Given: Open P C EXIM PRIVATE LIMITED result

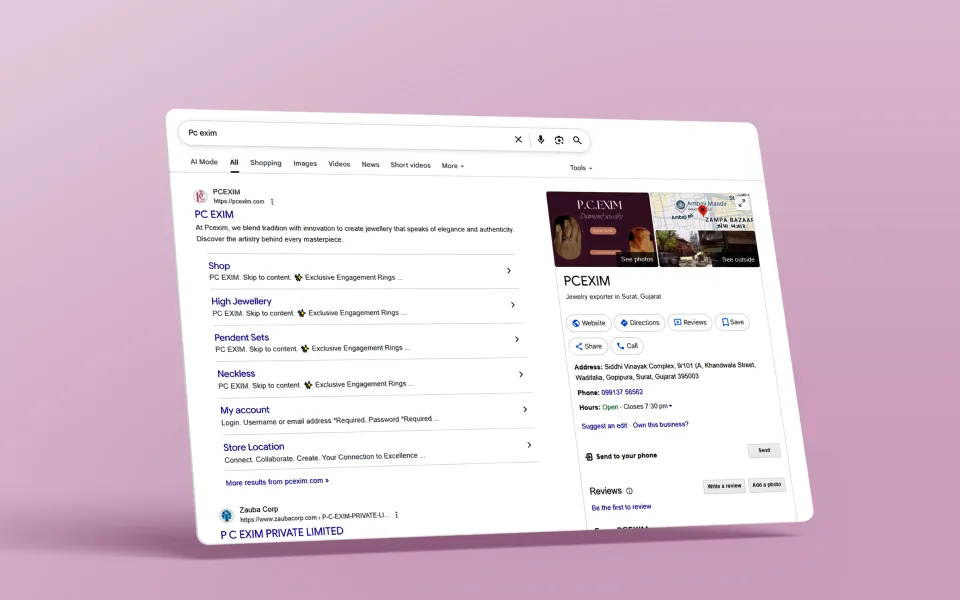Looking at the screenshot, I should point(282,533).
